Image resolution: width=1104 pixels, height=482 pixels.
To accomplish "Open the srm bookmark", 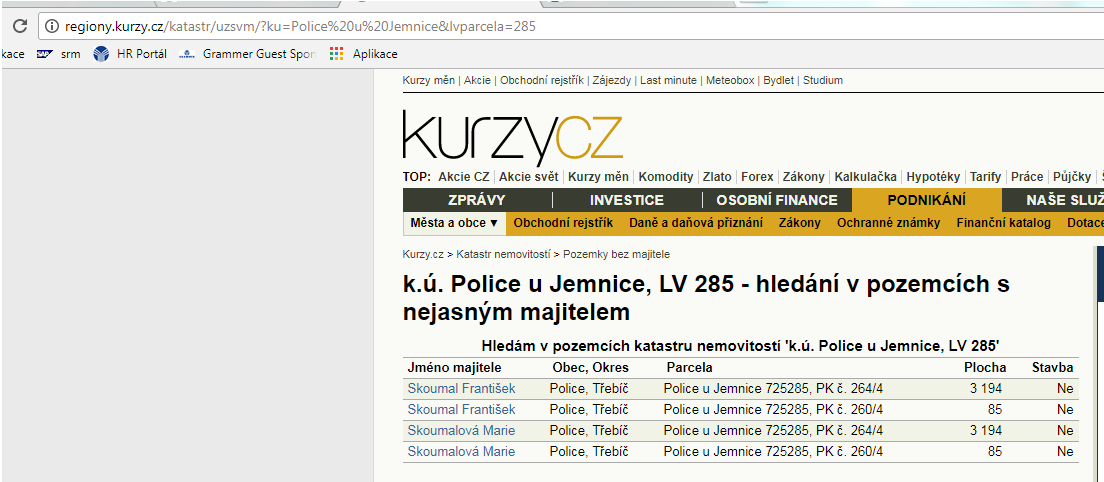I will [x=58, y=54].
